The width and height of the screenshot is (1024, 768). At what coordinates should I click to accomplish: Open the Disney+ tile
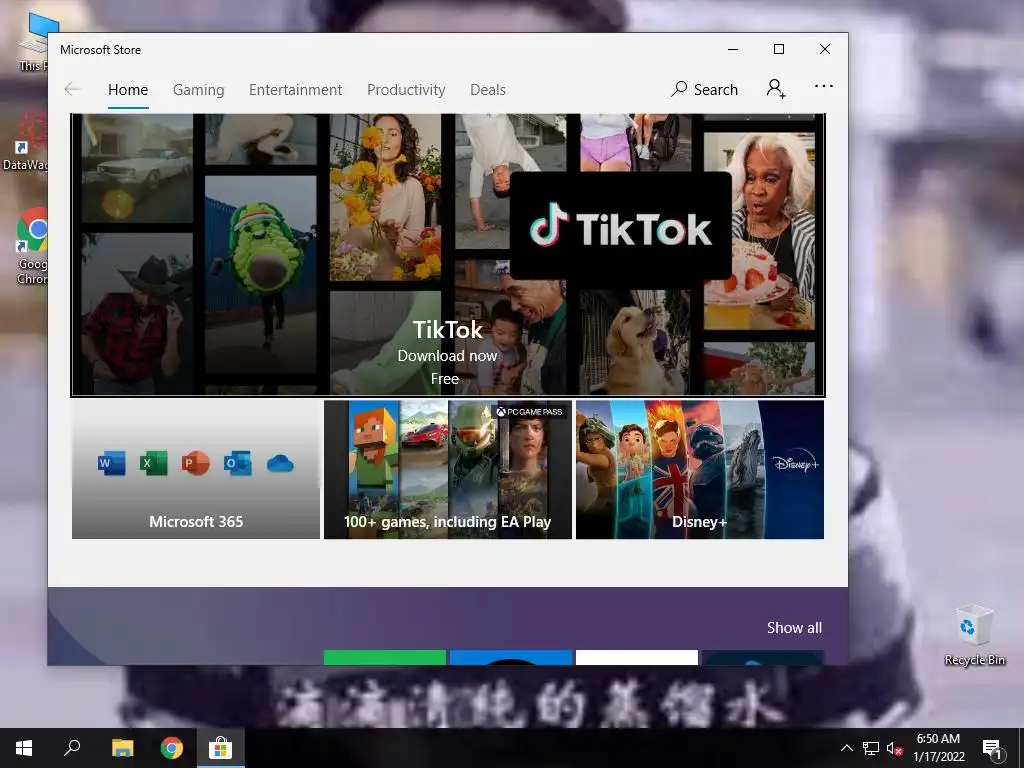coord(699,470)
